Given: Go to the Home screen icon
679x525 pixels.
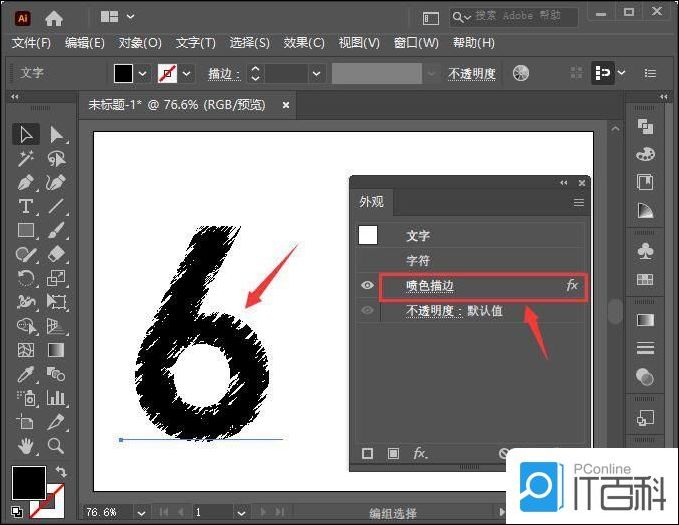Looking at the screenshot, I should (54, 17).
